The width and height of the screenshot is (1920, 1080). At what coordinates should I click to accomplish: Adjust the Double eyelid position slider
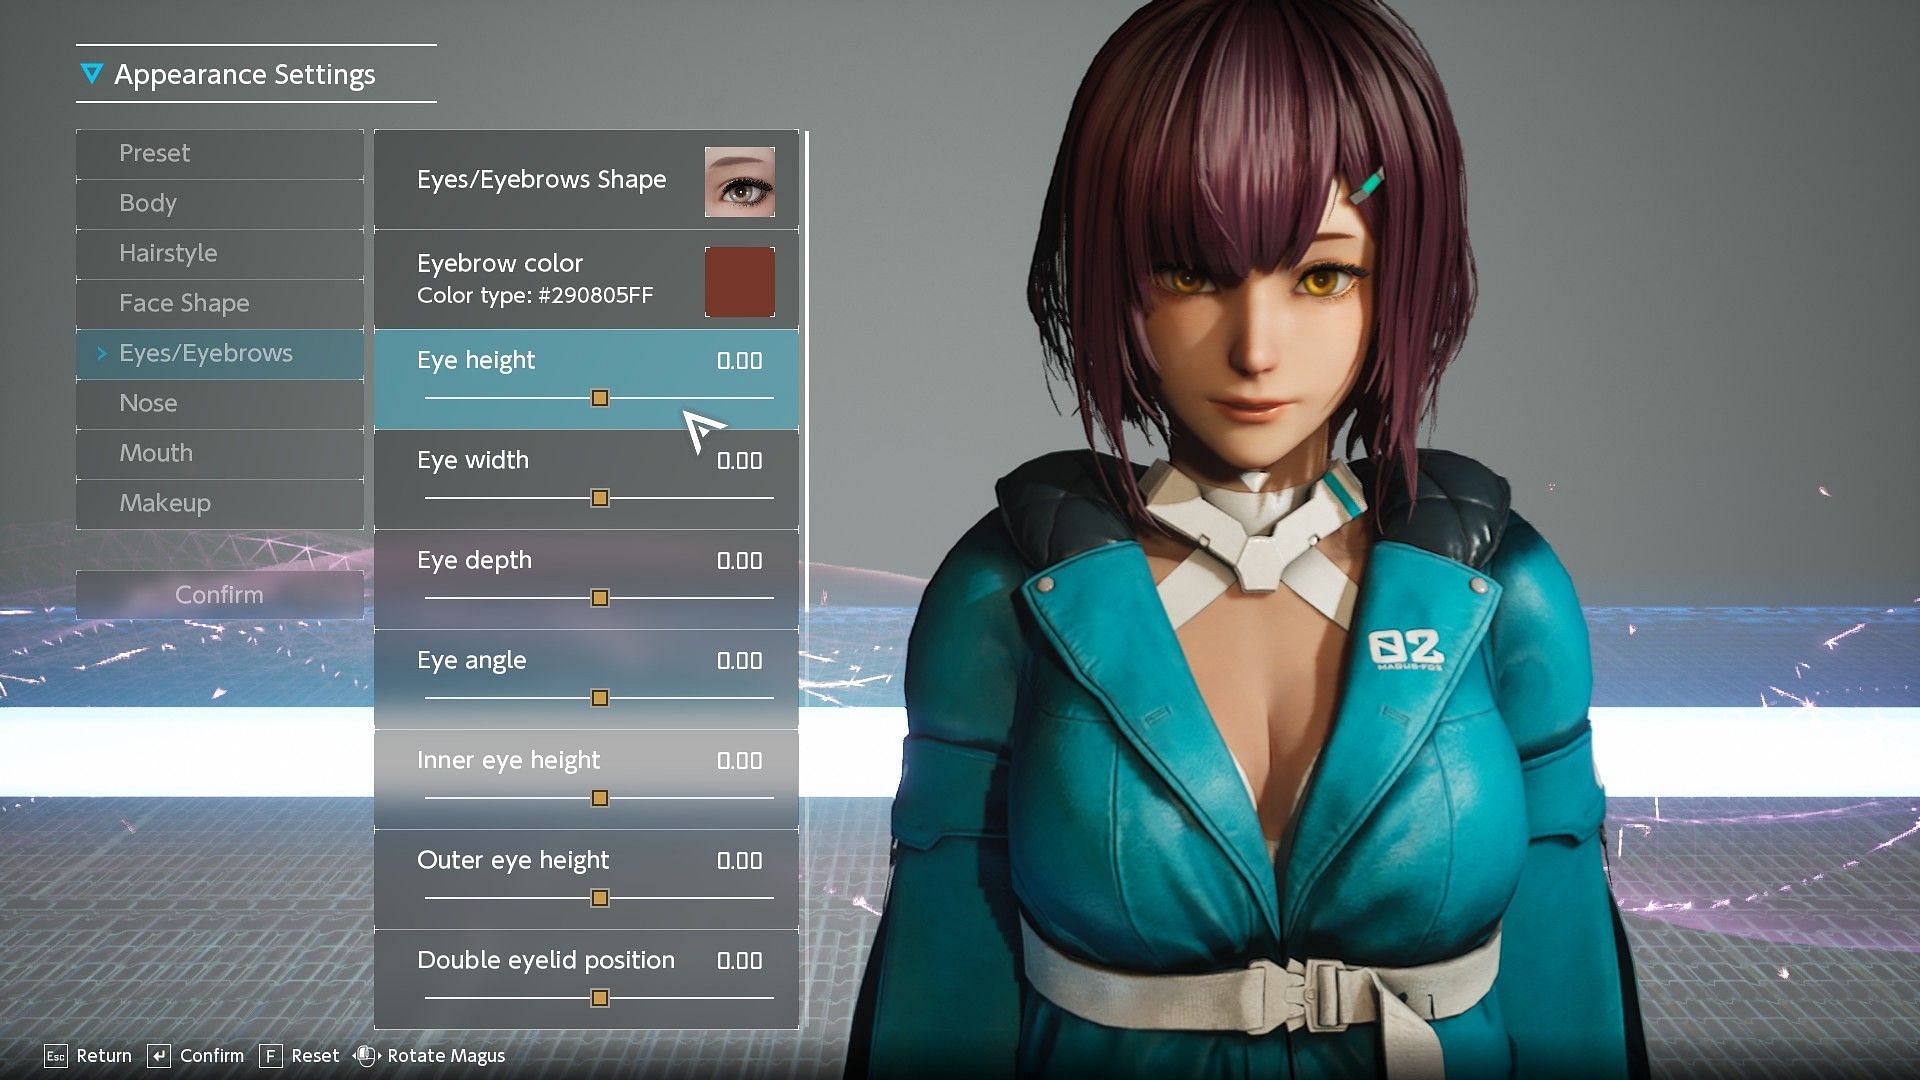click(x=599, y=998)
